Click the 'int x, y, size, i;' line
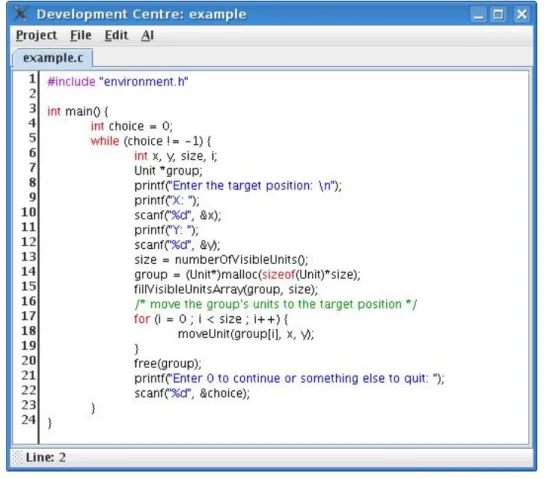544x479 pixels. [176, 156]
